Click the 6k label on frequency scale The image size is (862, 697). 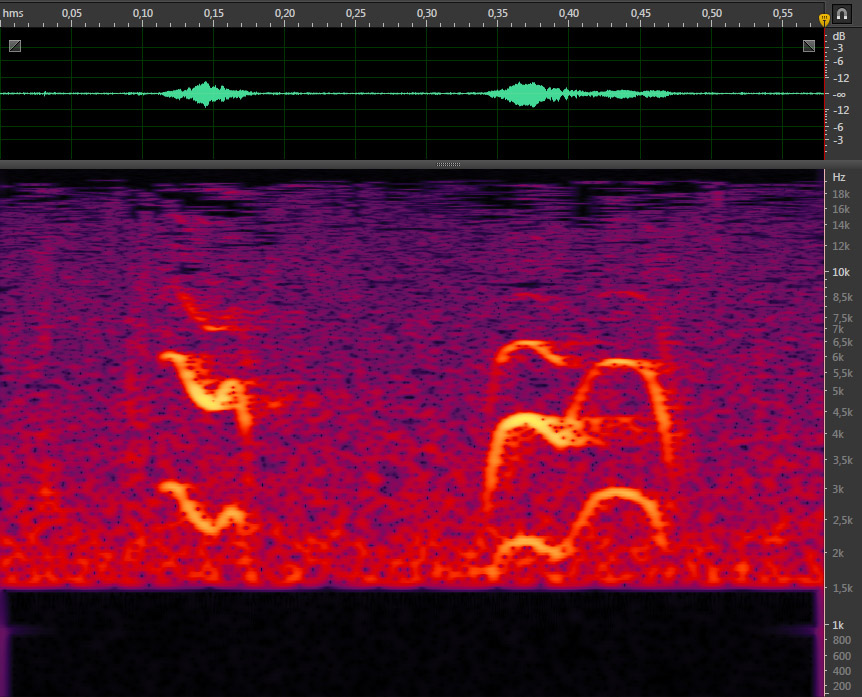(x=838, y=357)
